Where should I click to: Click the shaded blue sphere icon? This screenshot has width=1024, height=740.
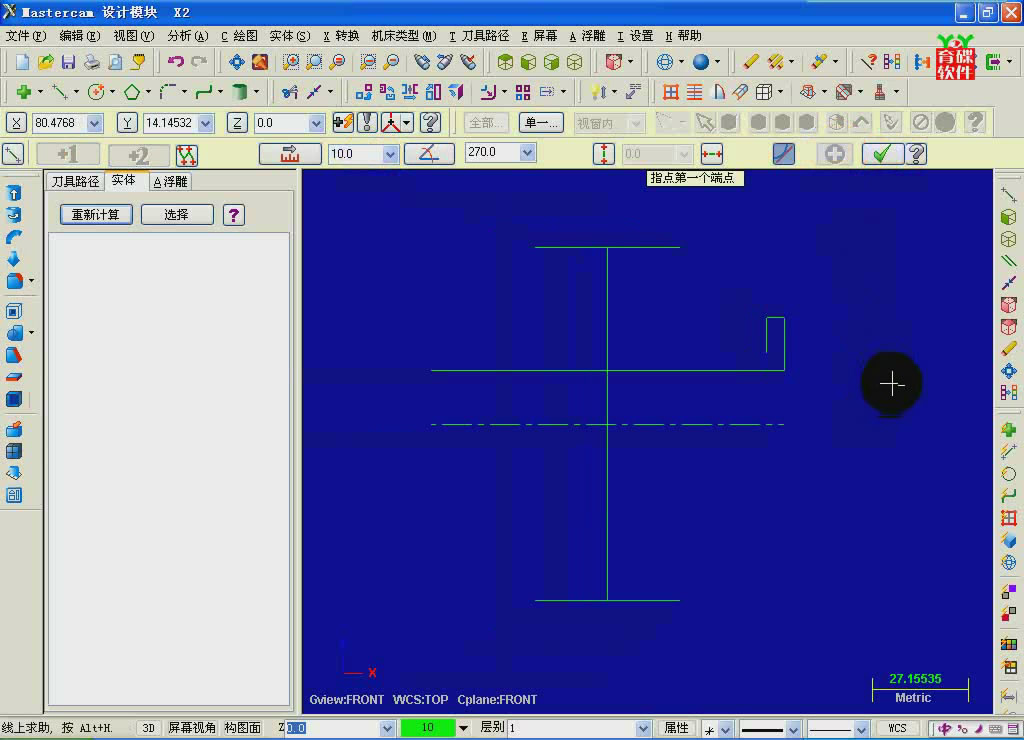pos(701,62)
